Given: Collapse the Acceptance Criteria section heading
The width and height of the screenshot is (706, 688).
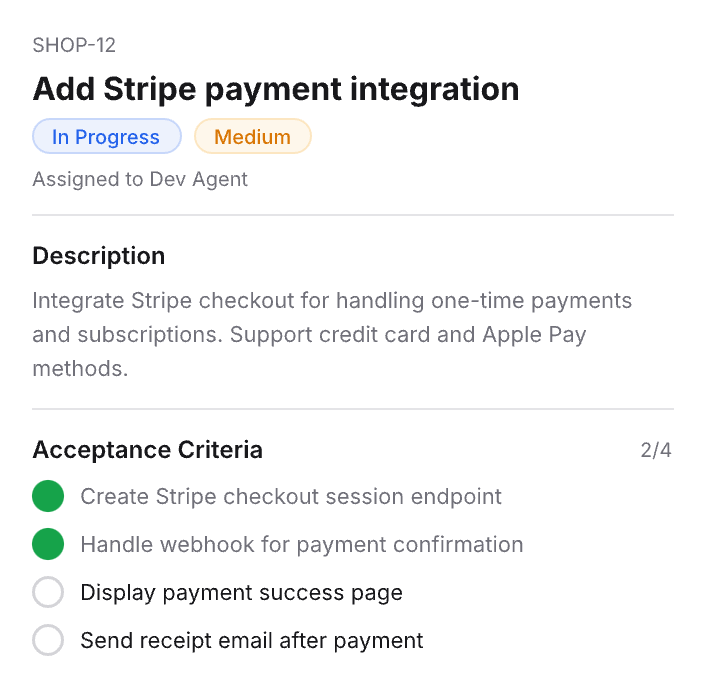Looking at the screenshot, I should point(148,450).
